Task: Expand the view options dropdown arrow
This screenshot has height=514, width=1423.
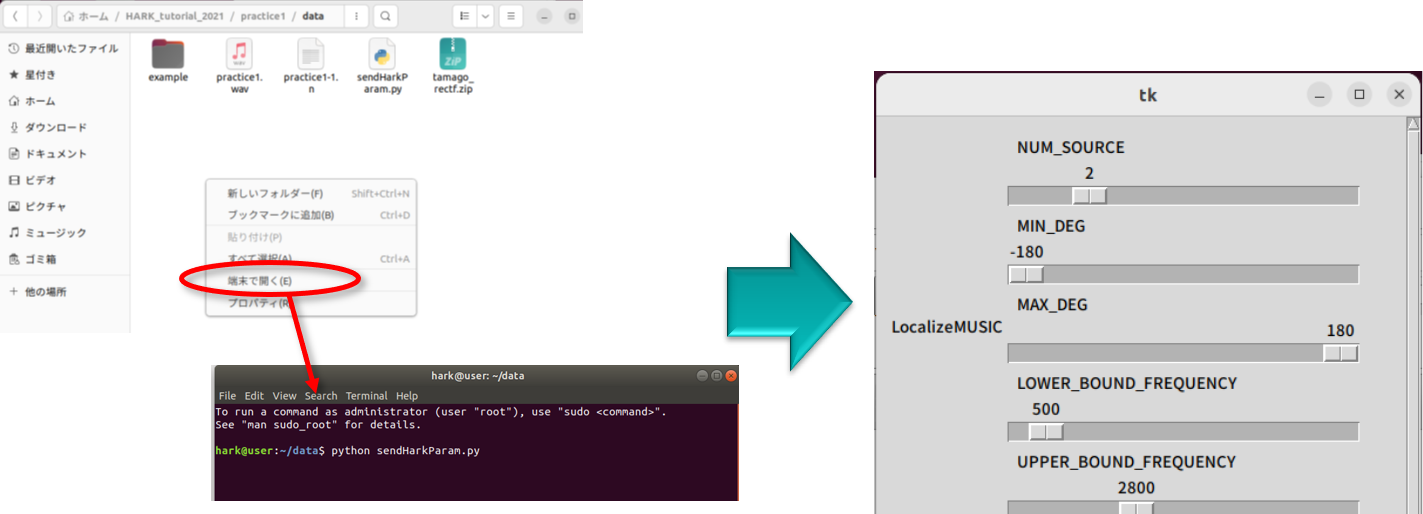Action: [x=485, y=17]
